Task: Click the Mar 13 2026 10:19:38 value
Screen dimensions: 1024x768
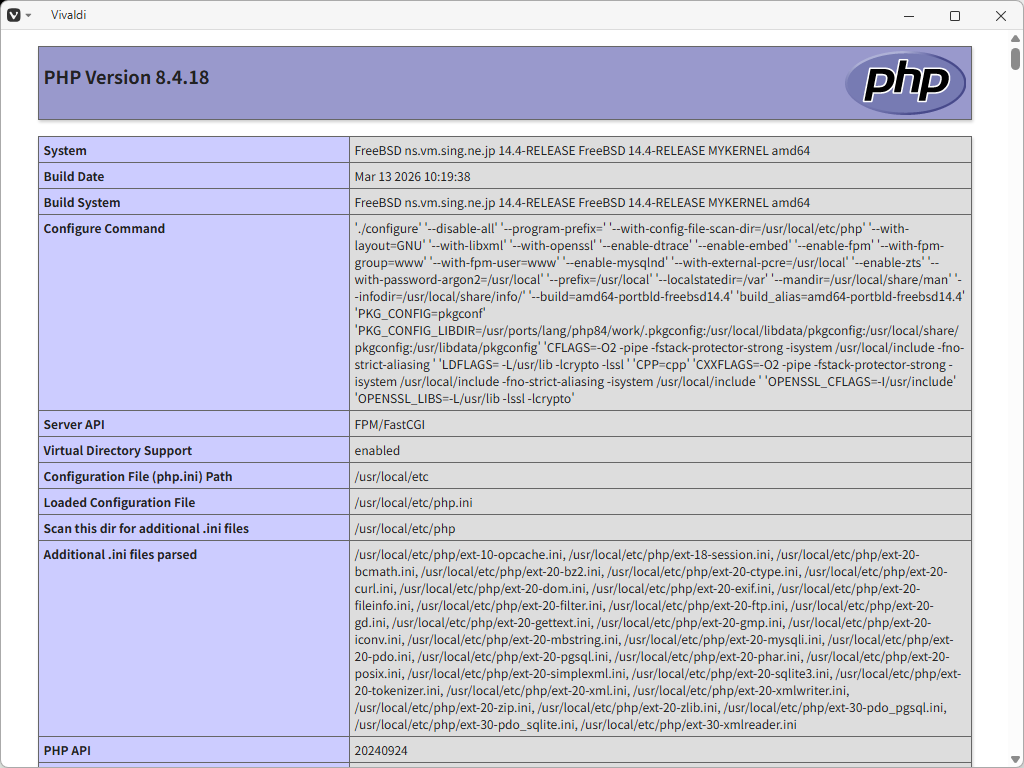Action: coord(412,176)
